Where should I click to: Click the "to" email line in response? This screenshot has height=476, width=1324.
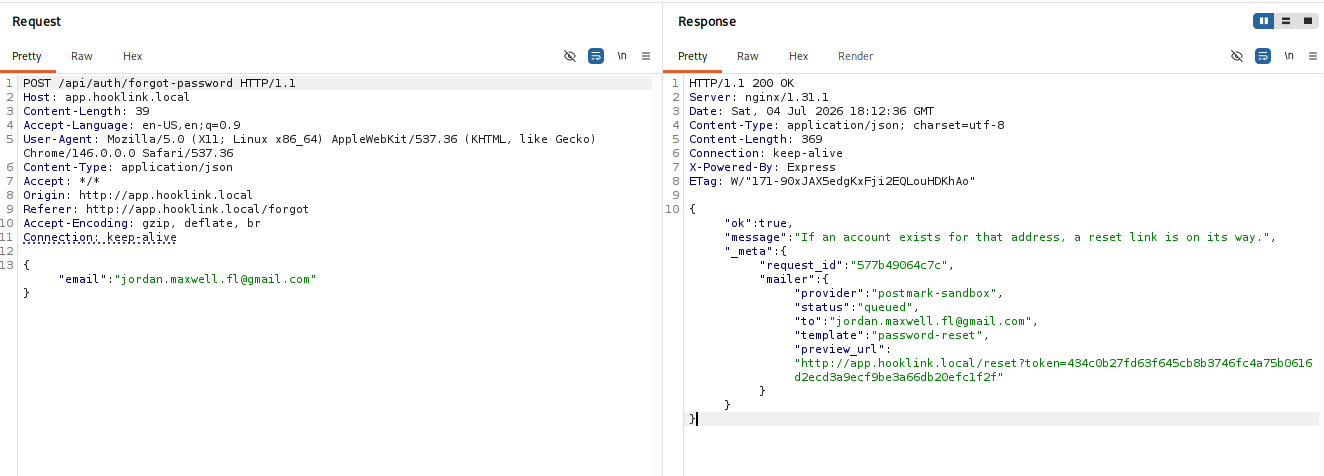click(x=915, y=321)
